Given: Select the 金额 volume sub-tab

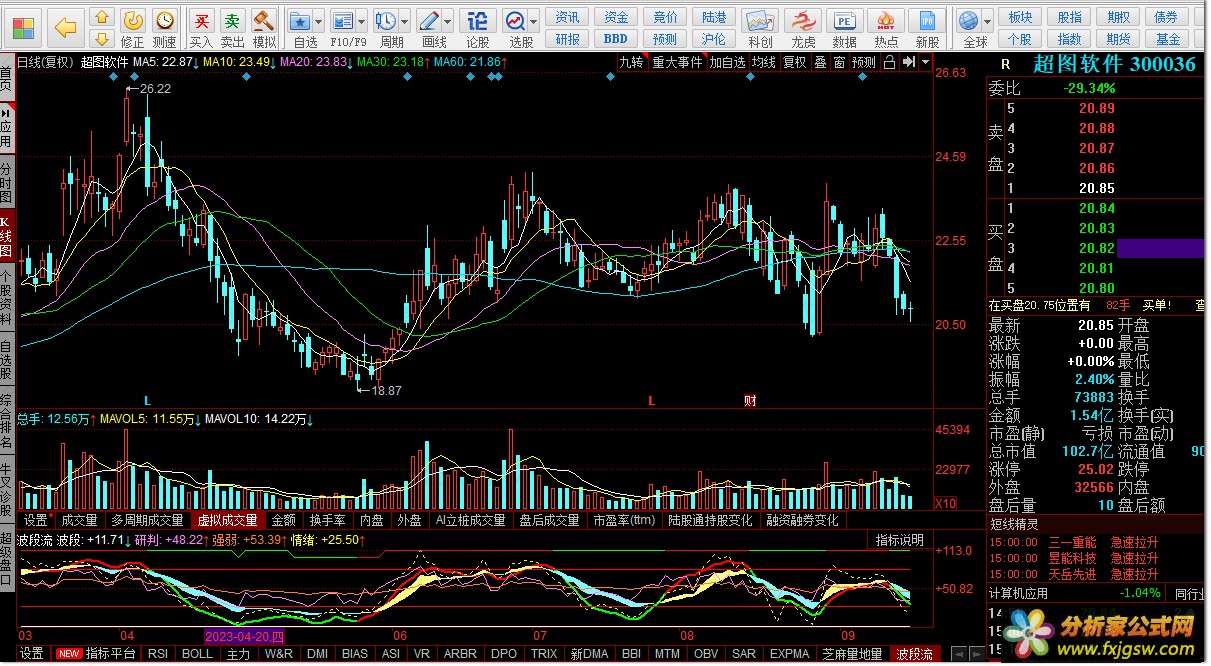Looking at the screenshot, I should pyautogui.click(x=283, y=520).
